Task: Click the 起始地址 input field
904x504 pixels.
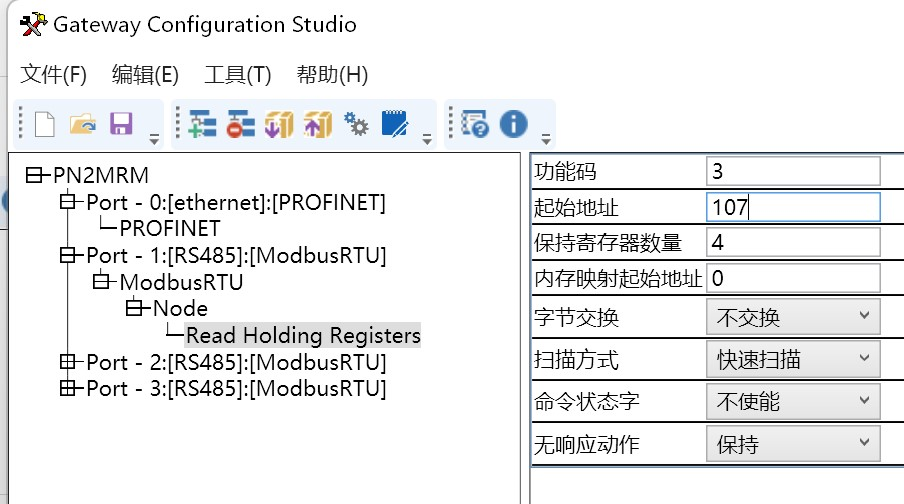Action: click(x=792, y=207)
